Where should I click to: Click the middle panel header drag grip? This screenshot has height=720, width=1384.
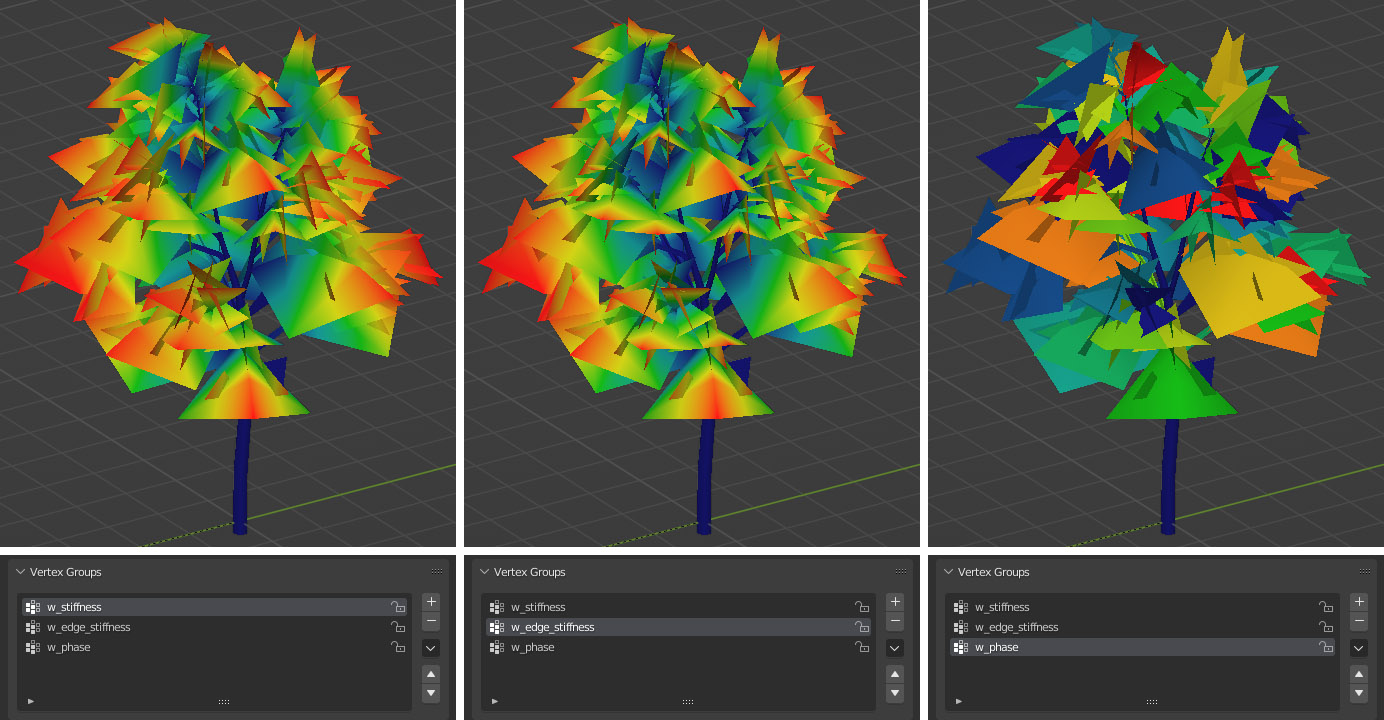901,571
